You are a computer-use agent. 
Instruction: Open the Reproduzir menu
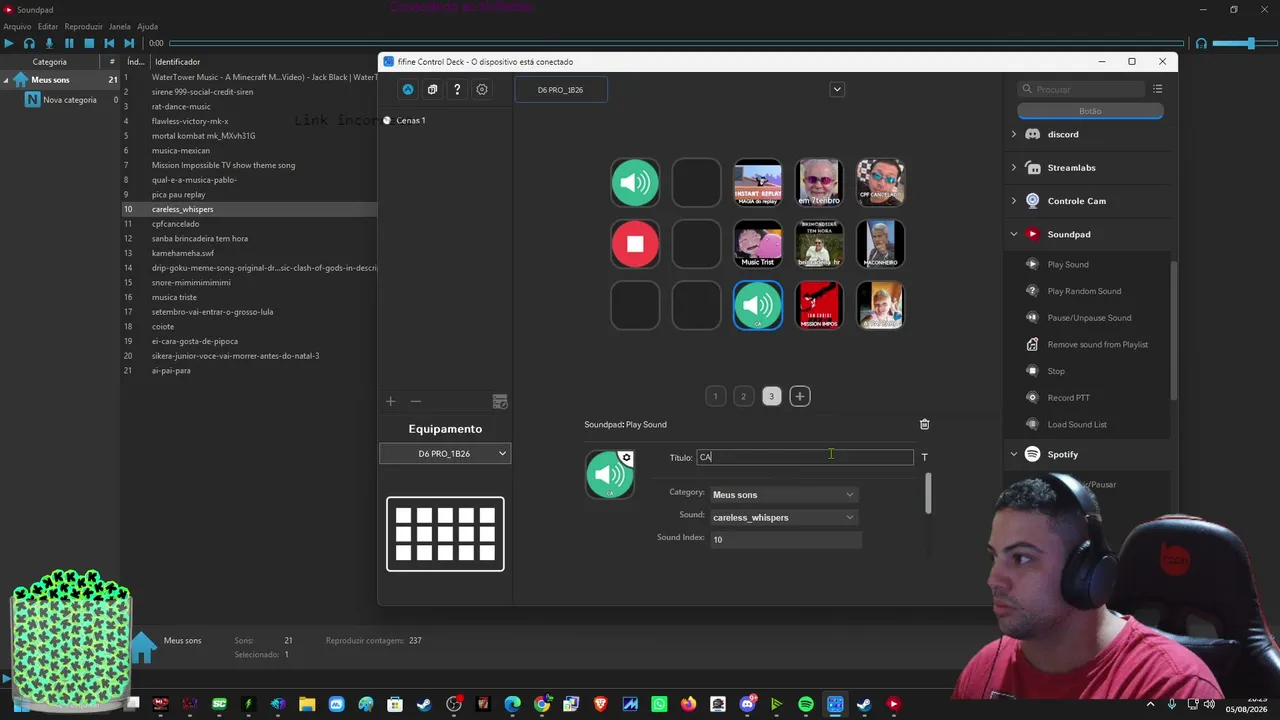(84, 26)
